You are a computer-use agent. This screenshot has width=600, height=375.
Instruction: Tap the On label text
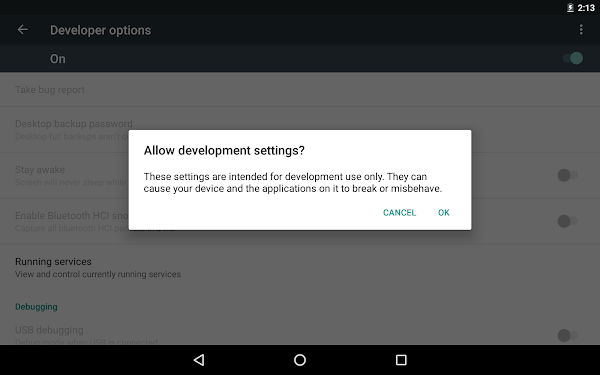pos(58,59)
